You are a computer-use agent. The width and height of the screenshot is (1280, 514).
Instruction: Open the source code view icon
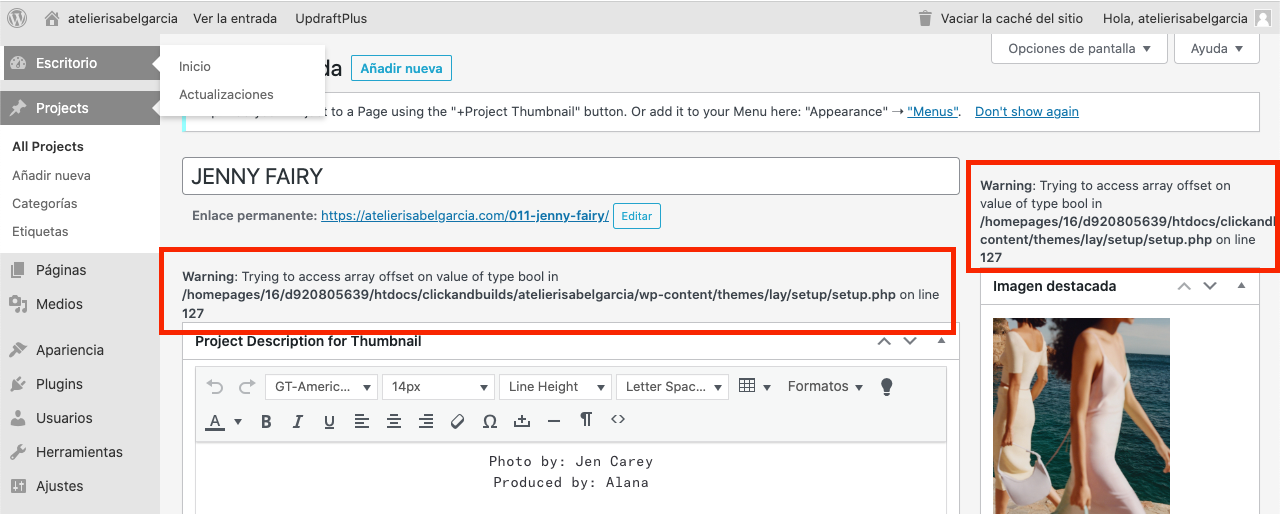click(618, 420)
